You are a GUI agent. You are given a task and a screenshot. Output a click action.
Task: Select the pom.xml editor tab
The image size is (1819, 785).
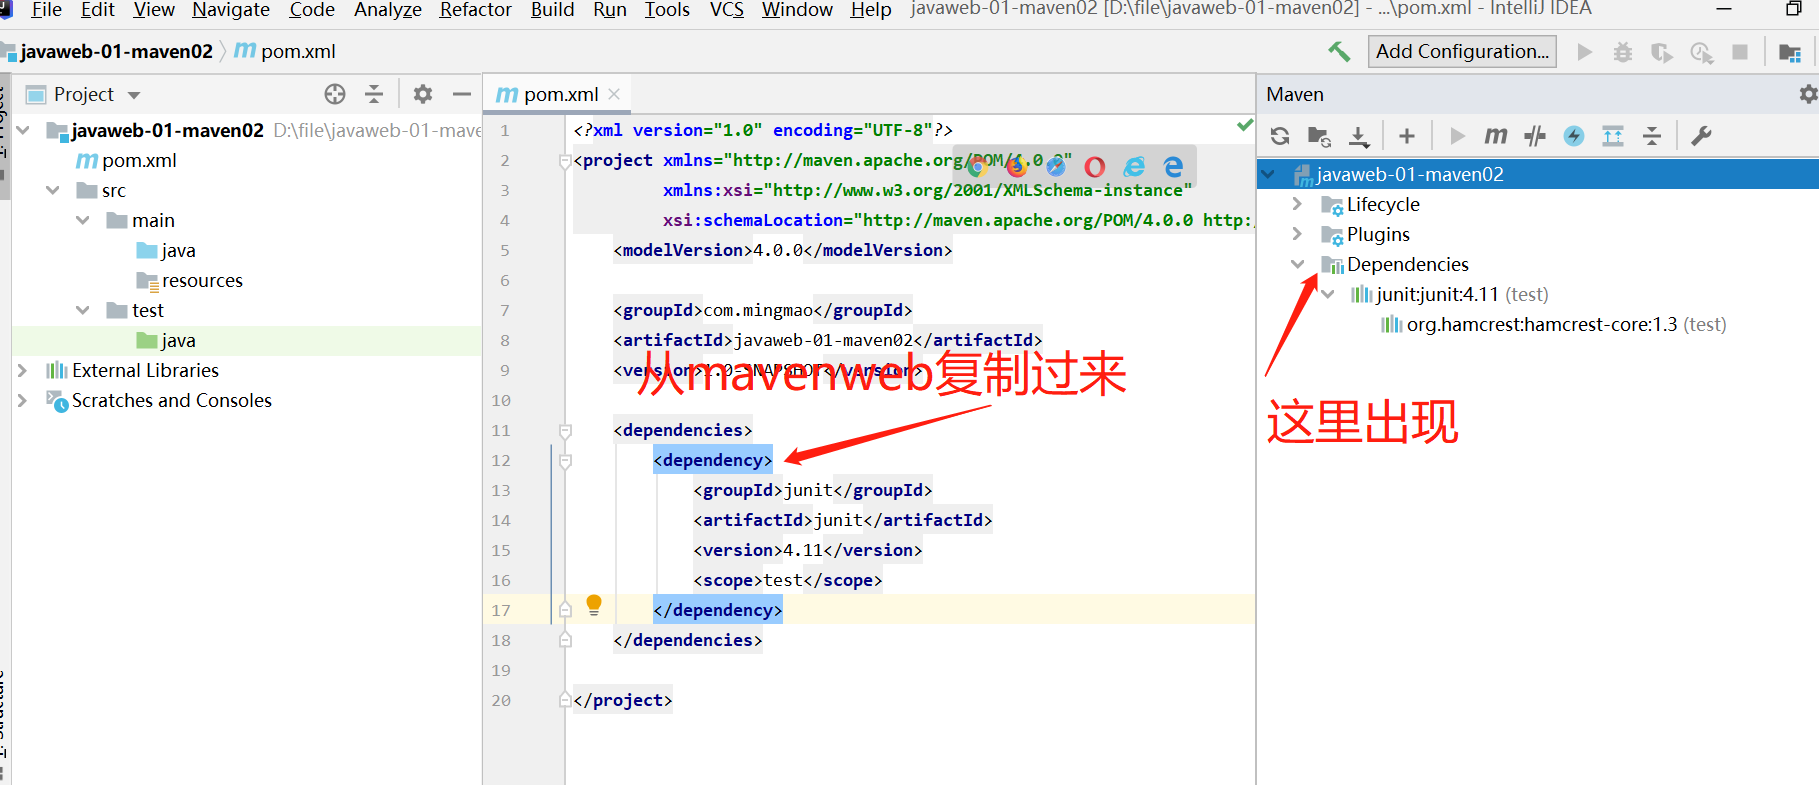559,94
